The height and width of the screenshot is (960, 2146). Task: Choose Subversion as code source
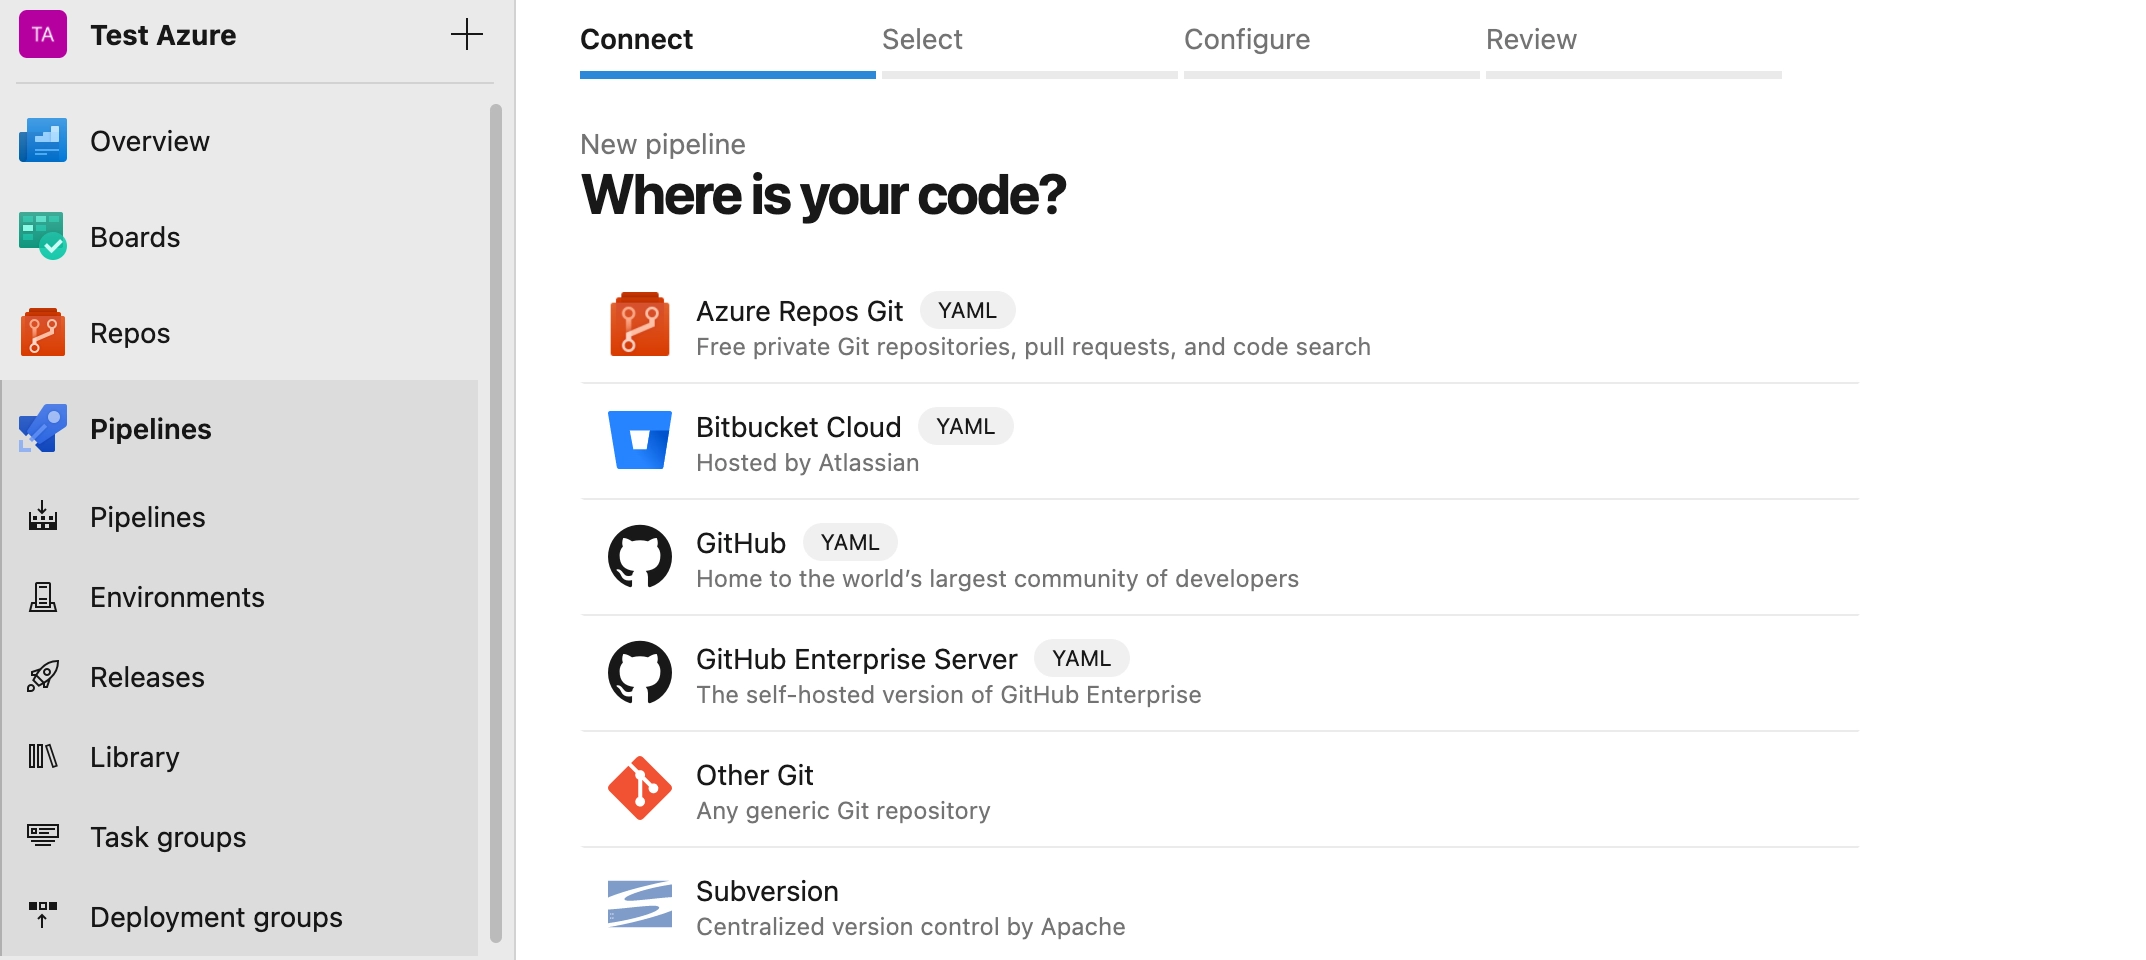point(1220,906)
